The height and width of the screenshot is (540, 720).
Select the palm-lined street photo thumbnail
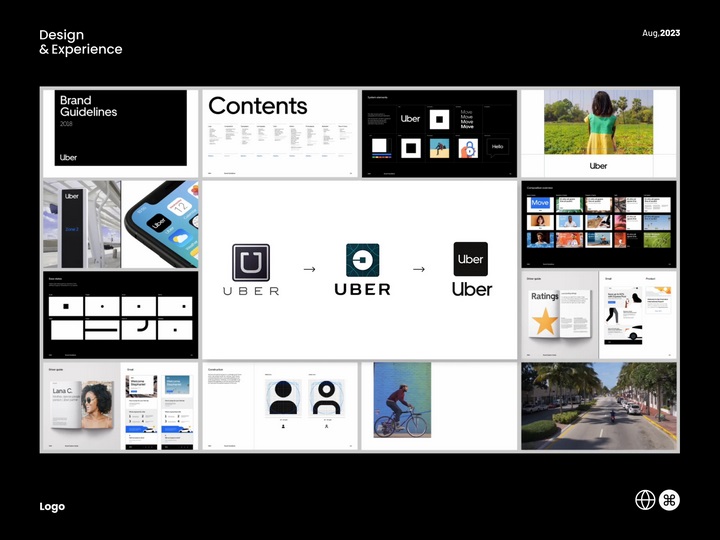(x=598, y=405)
